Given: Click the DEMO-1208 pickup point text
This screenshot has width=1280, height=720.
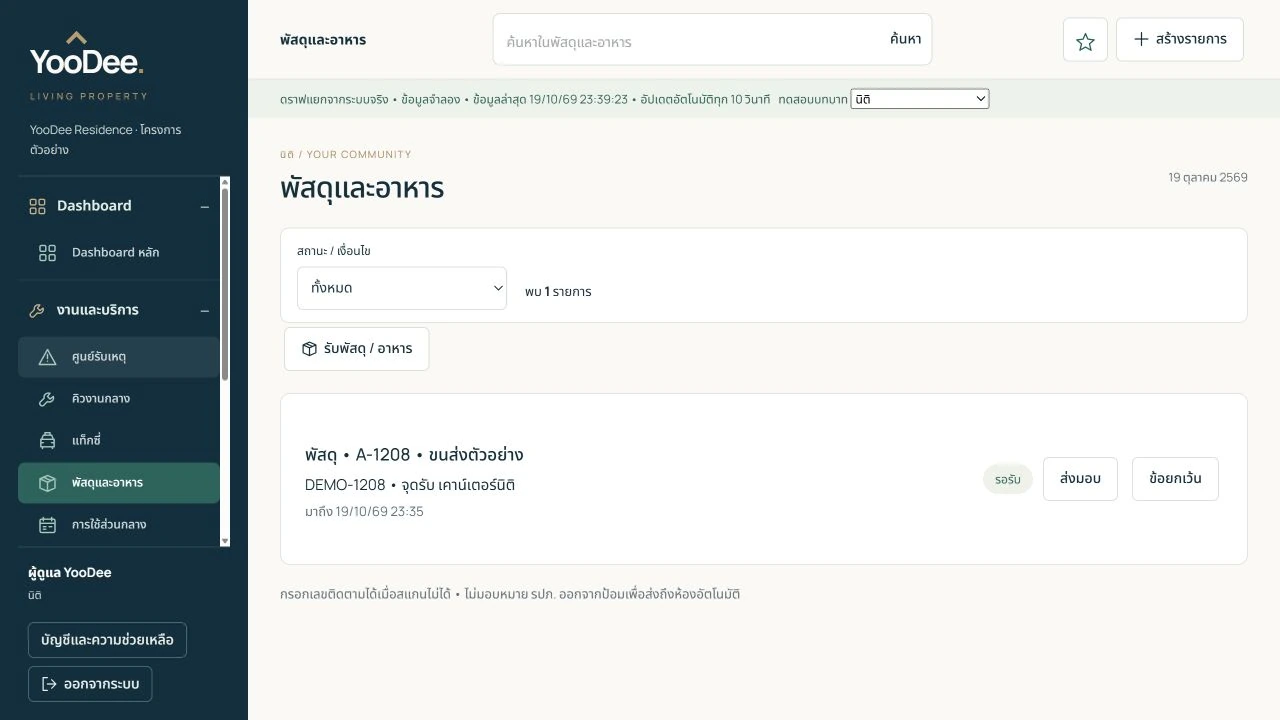Looking at the screenshot, I should (410, 485).
